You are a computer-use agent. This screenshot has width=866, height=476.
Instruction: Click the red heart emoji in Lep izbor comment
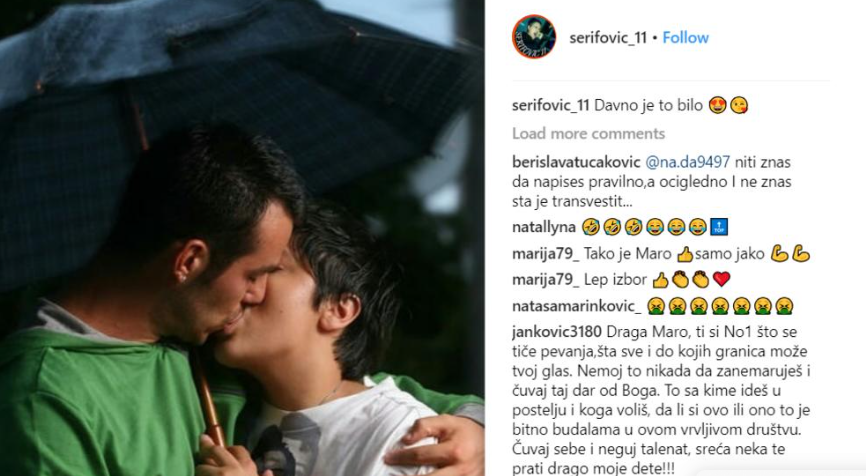tap(721, 279)
